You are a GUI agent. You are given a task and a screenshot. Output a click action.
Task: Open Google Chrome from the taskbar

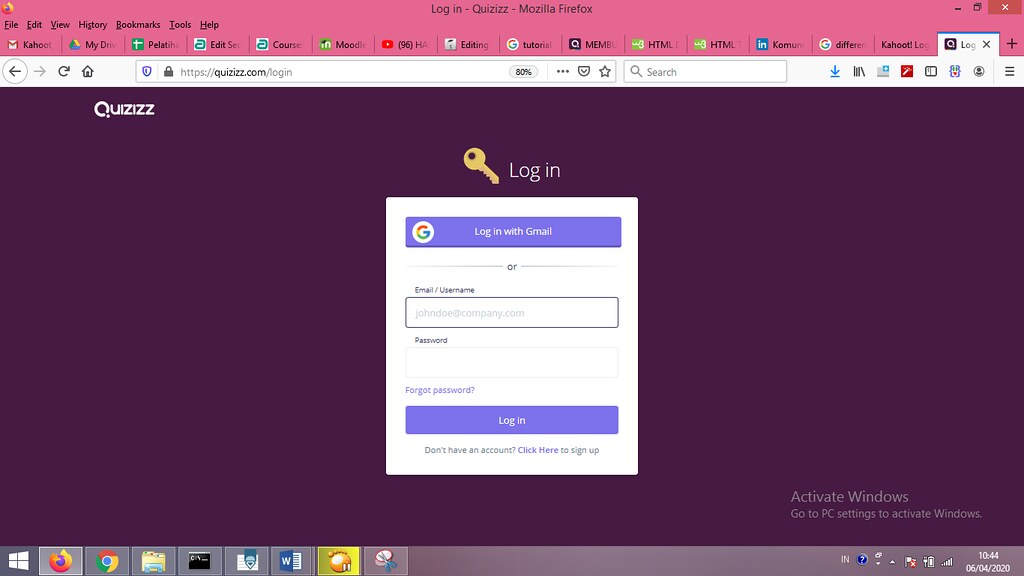[x=107, y=561]
